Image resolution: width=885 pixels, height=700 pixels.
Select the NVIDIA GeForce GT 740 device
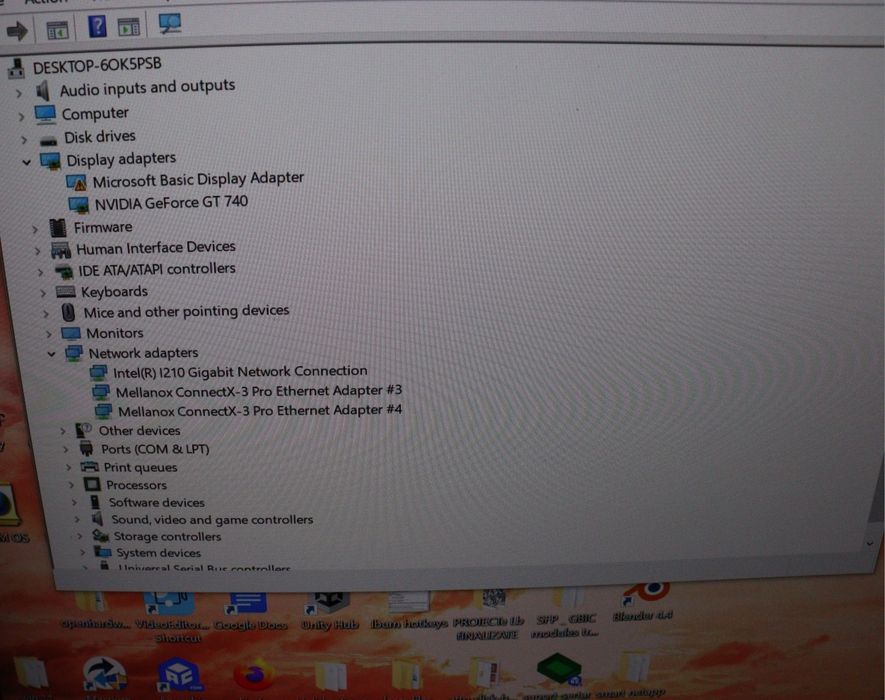pos(171,203)
